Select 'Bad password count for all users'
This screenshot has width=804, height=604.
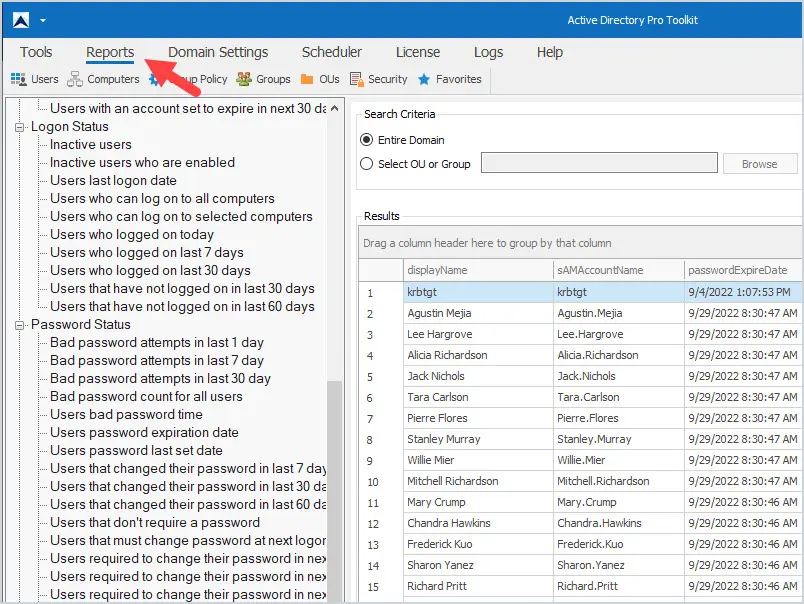(x=146, y=396)
